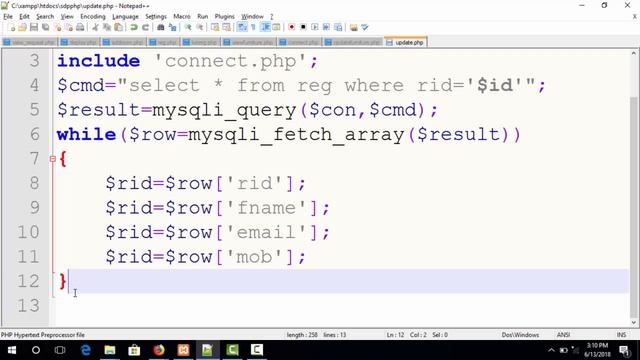This screenshot has height=360, width=640.
Task: Click the $cmd select query line
Action: click(x=301, y=86)
